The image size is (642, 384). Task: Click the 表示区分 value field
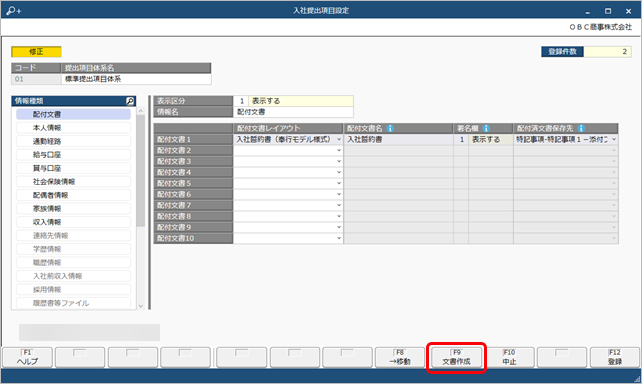click(x=293, y=101)
